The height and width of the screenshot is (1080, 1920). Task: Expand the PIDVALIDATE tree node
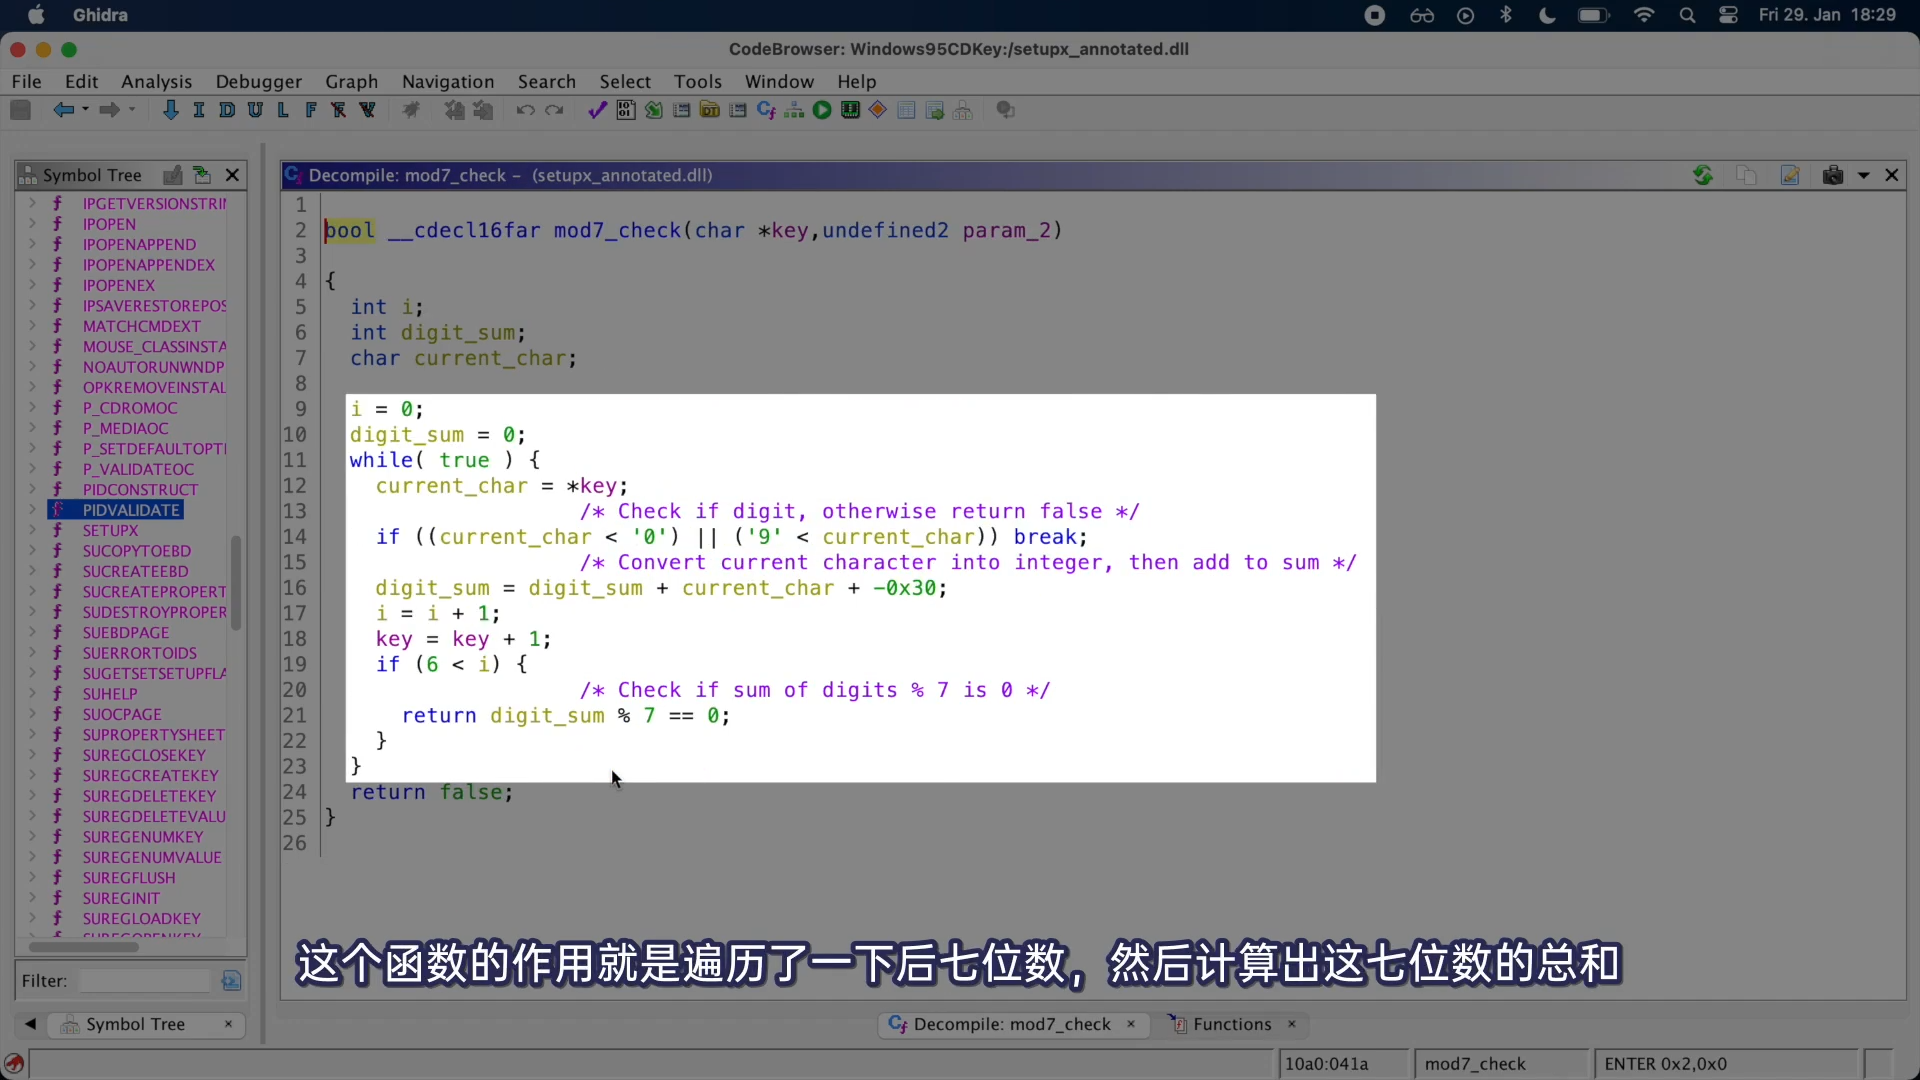tap(32, 510)
